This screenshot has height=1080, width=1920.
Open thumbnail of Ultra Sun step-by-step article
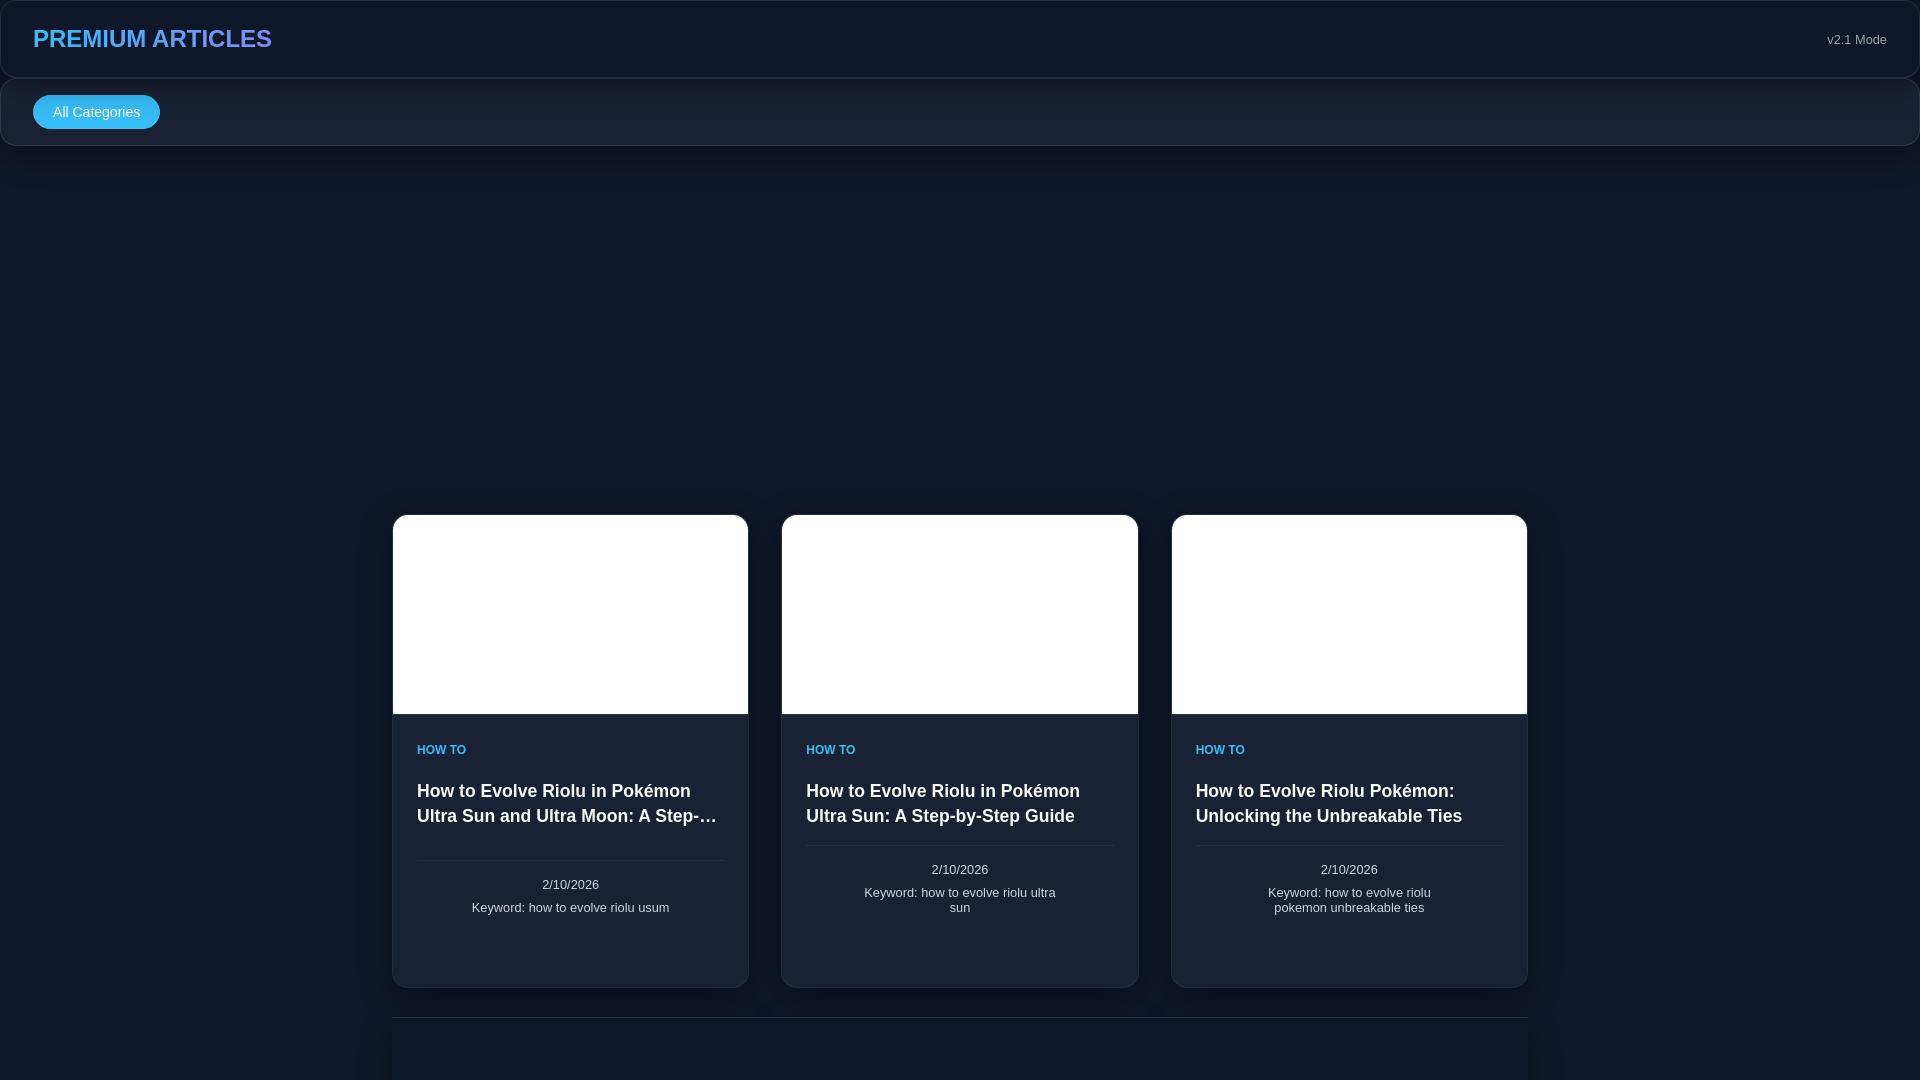click(x=959, y=614)
